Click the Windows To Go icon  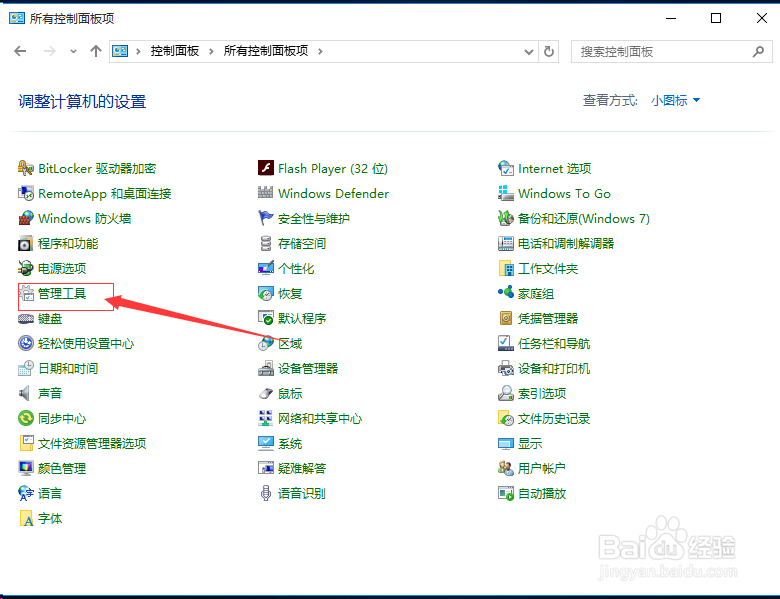point(506,193)
